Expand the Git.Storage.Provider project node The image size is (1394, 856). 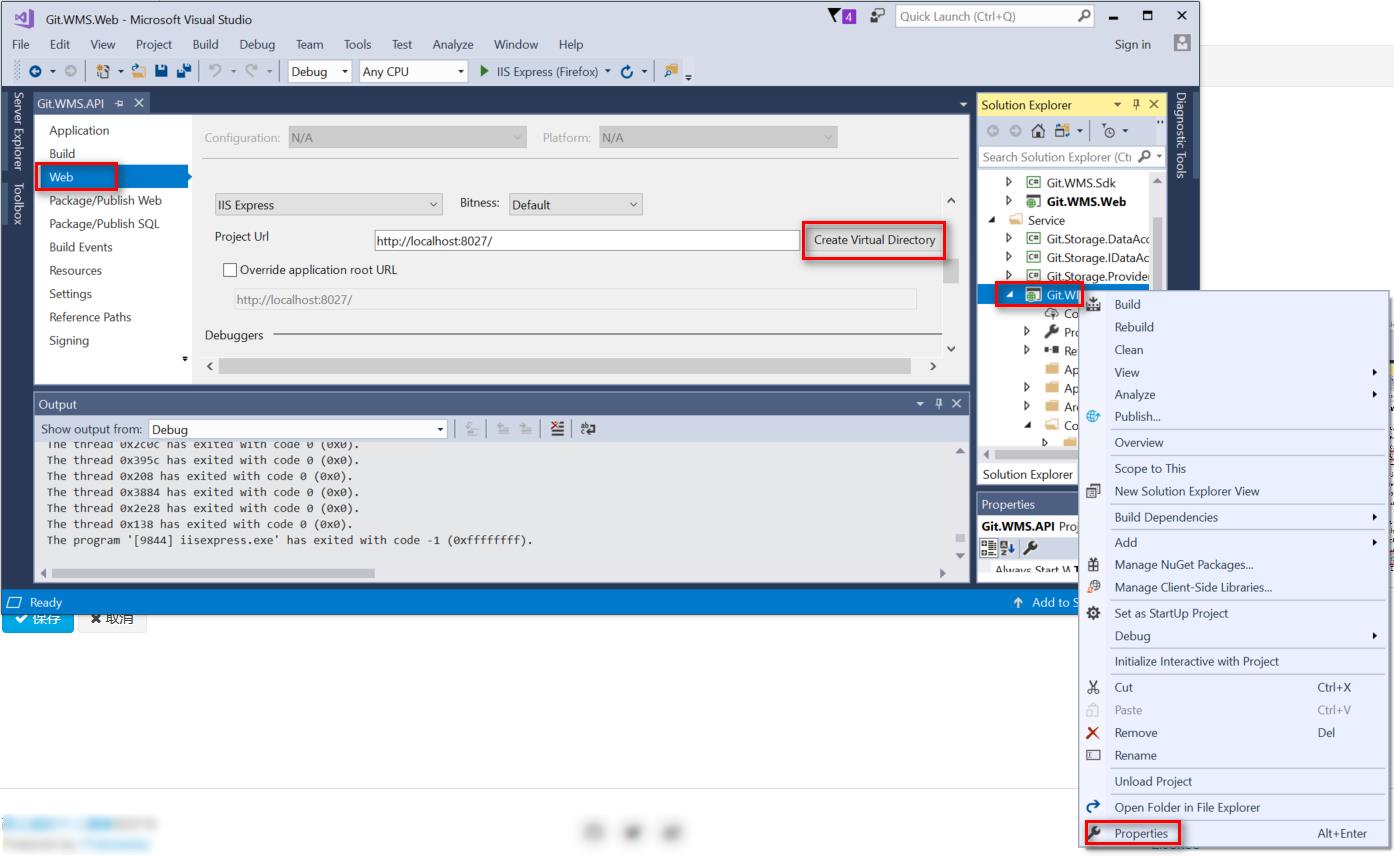[1009, 276]
